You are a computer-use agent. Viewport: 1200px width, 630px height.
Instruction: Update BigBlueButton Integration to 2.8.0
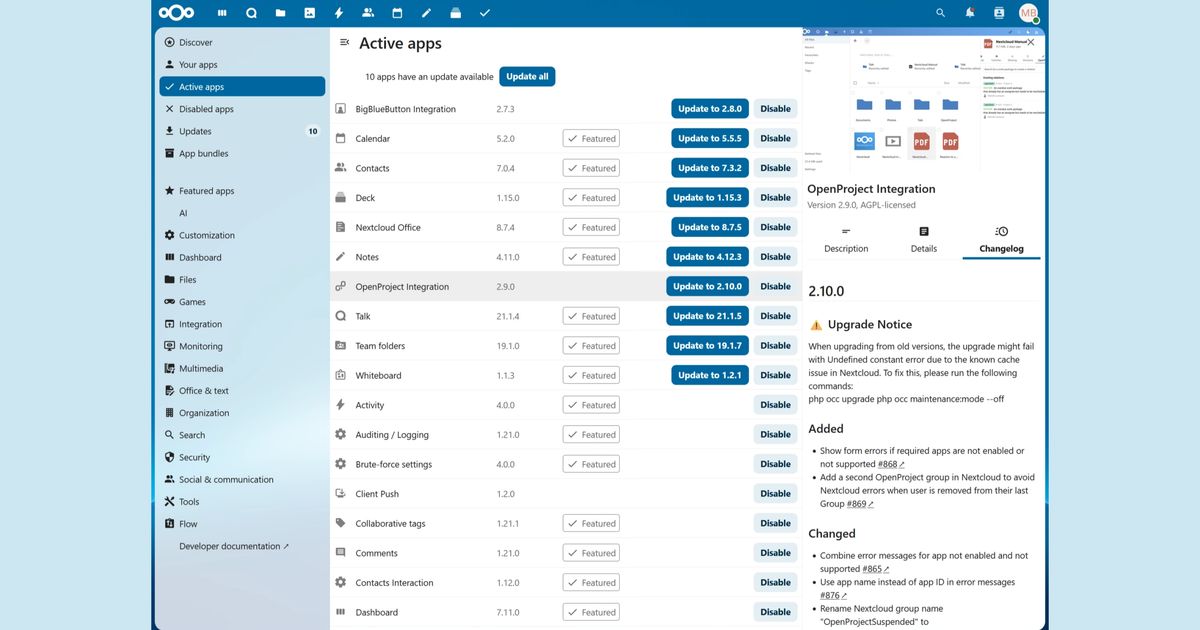tap(710, 109)
